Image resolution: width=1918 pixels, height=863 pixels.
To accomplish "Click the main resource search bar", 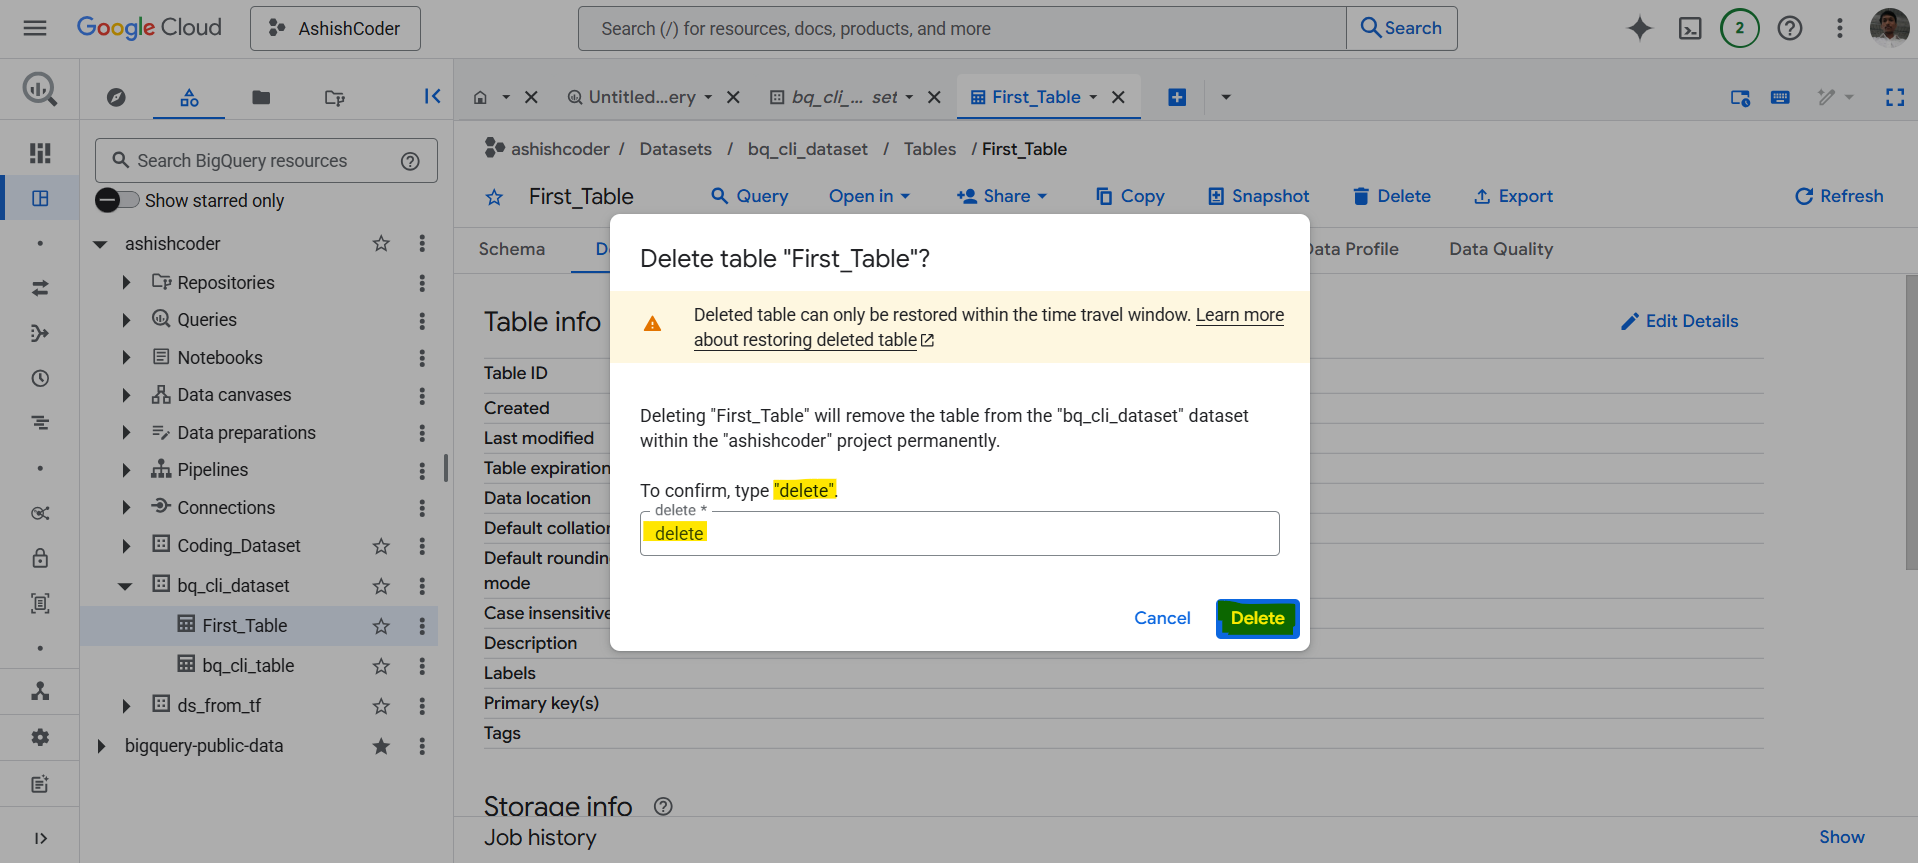I will (962, 28).
